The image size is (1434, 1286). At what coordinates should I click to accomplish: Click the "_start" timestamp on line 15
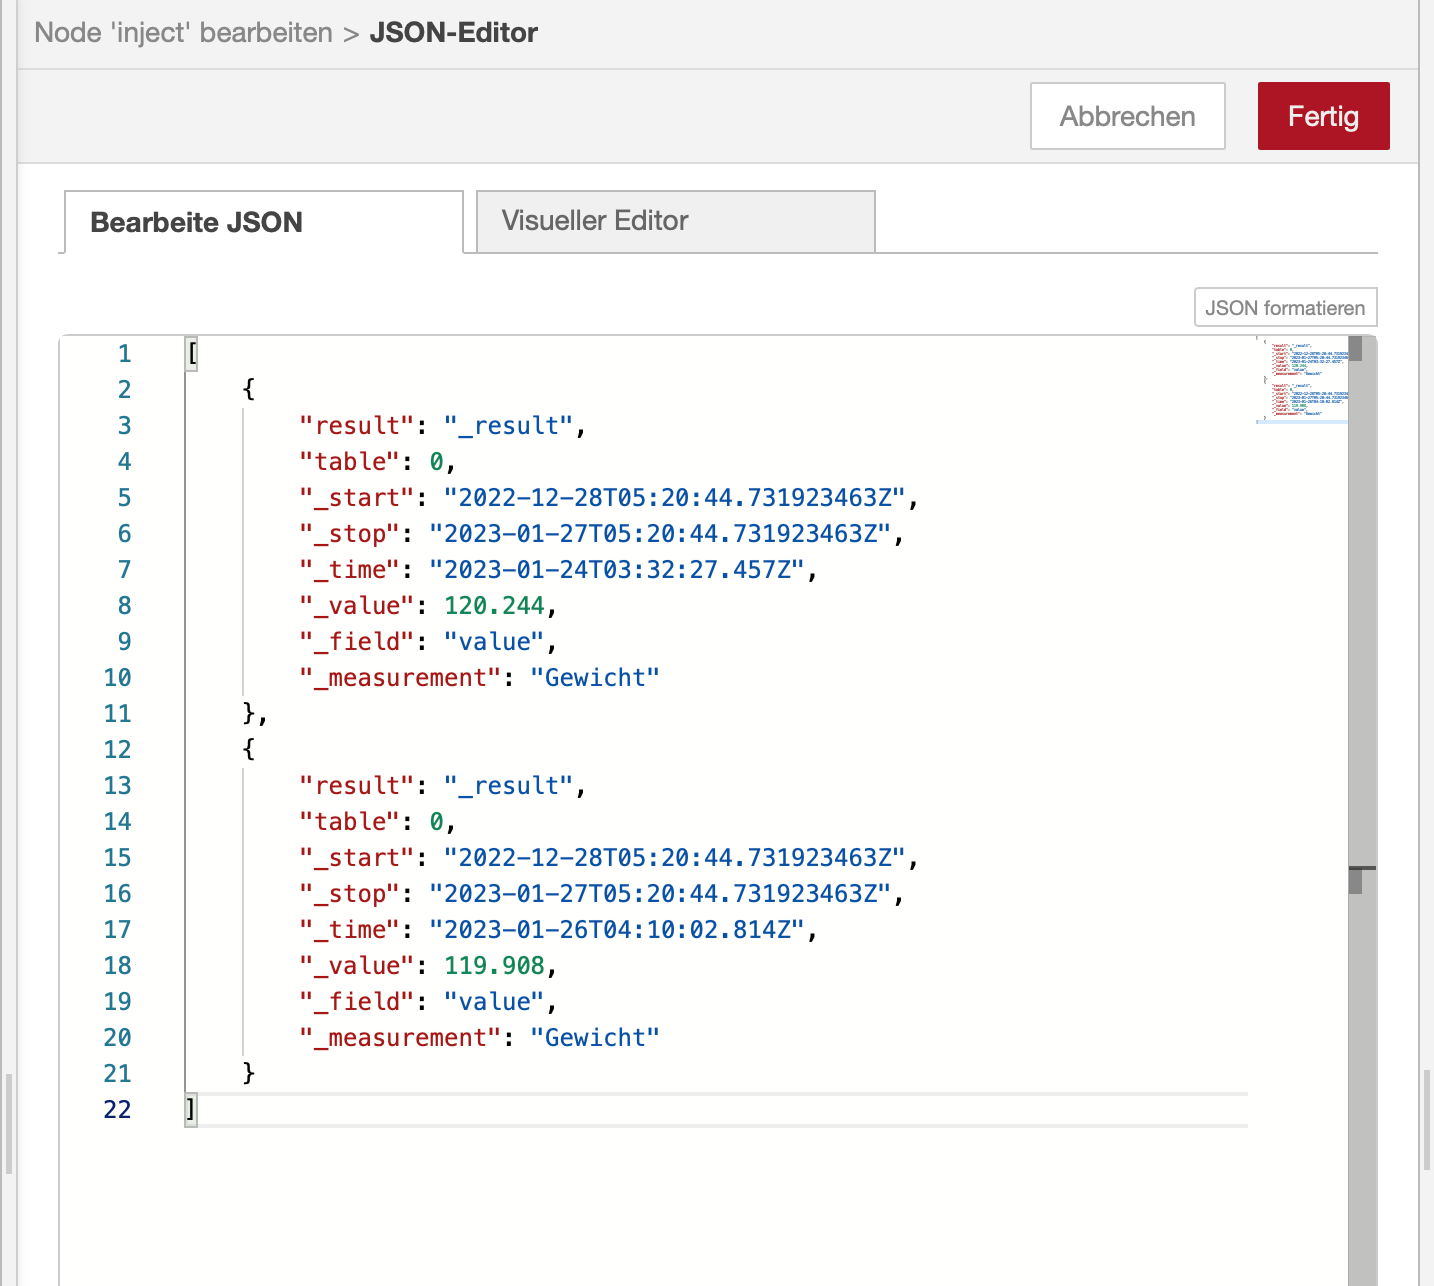click(675, 857)
